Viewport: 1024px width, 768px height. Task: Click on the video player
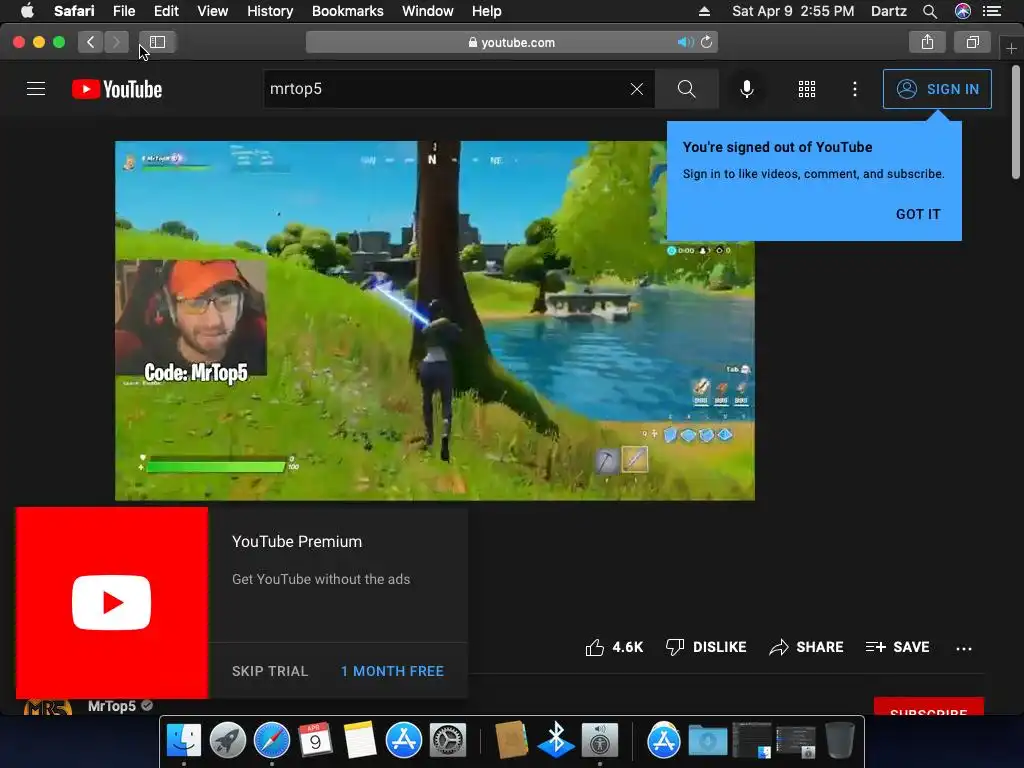[435, 321]
